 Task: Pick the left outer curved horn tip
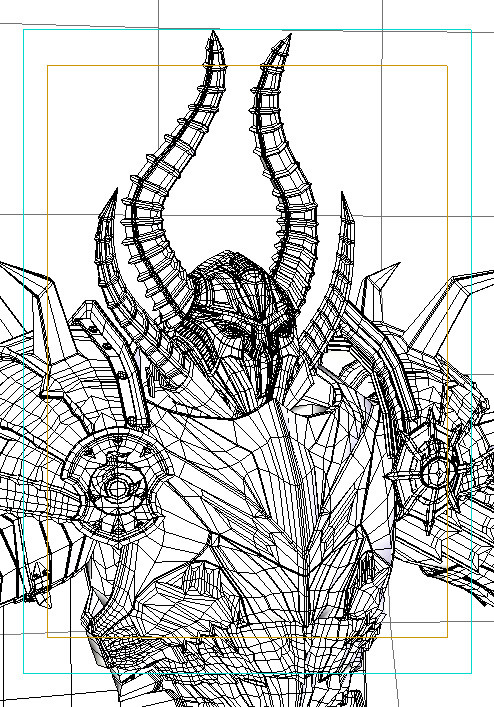pos(110,203)
